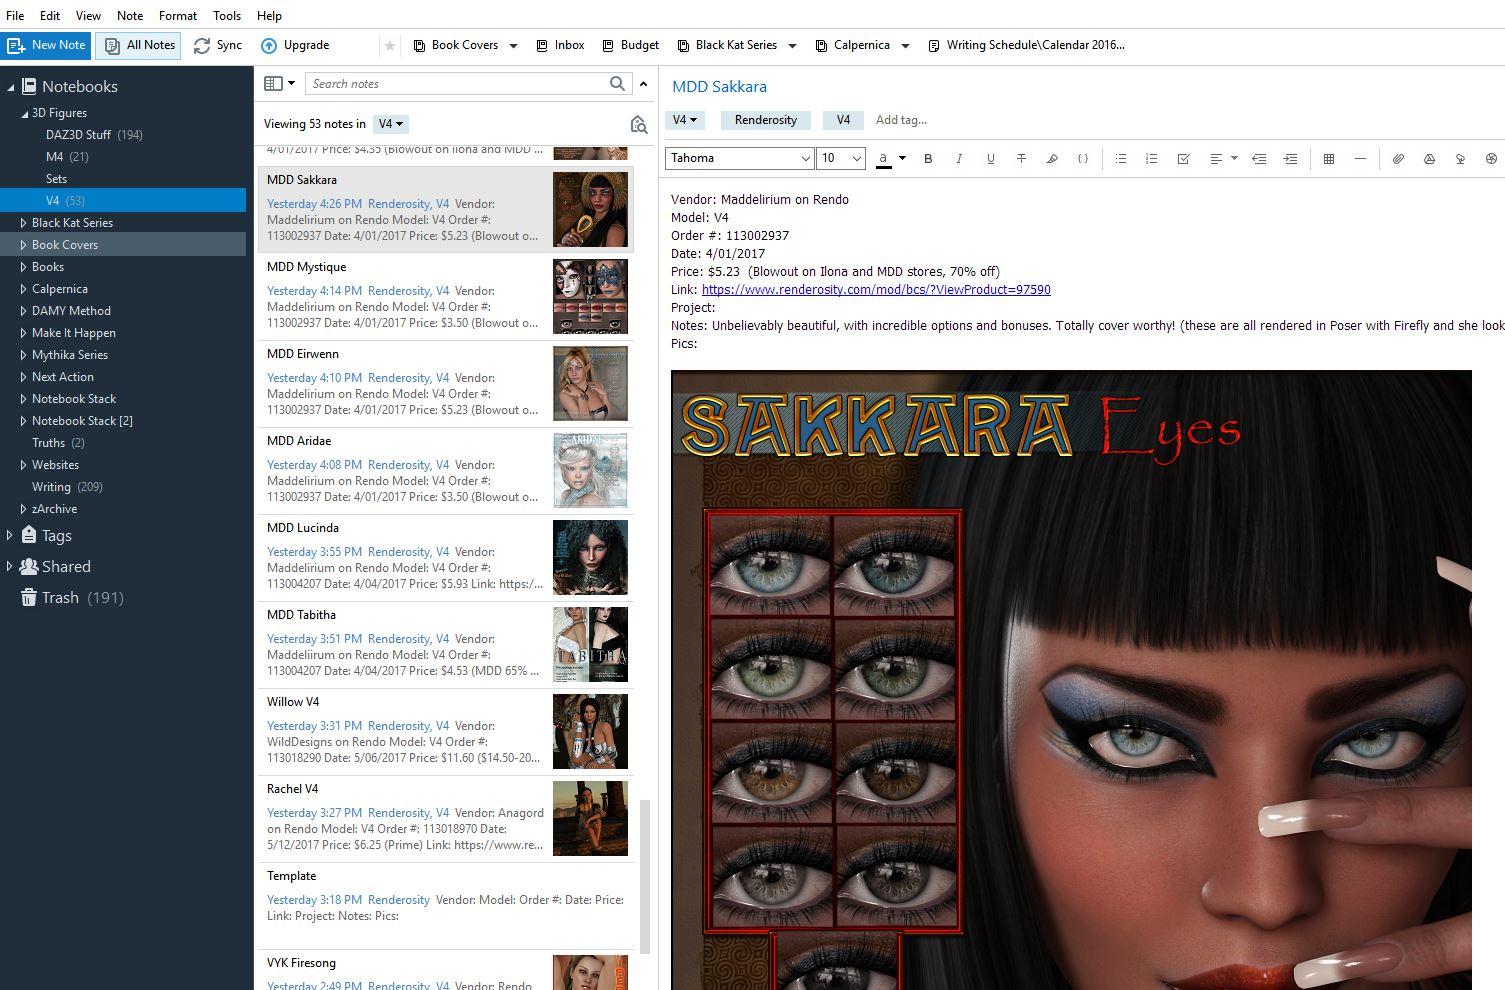Open the Budget shortcut
This screenshot has width=1505, height=990.
630,45
